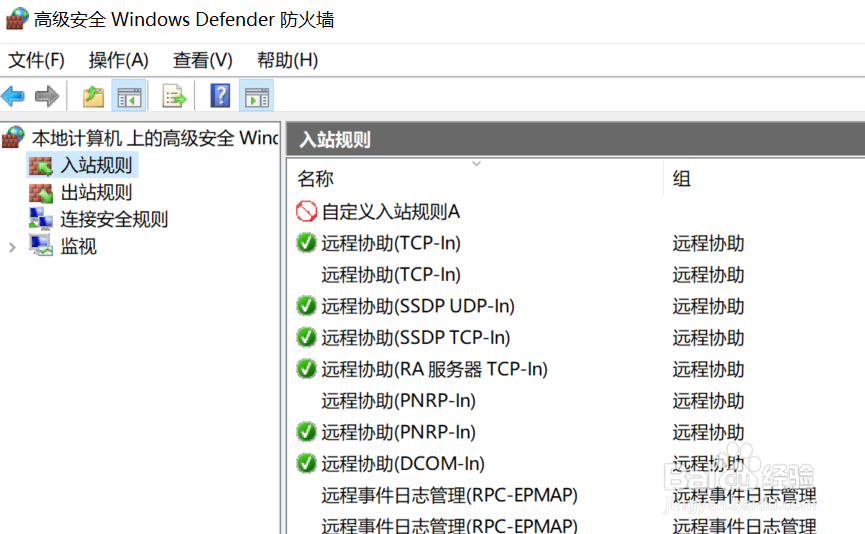This screenshot has width=865, height=534.
Task: Click 远程协助 group cell of RA 服务器 row
Action: click(708, 369)
